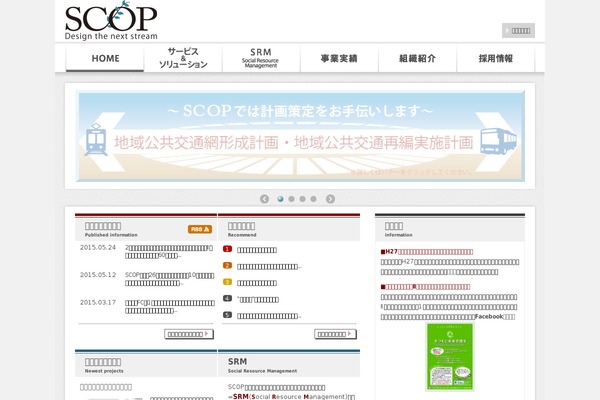
Task: Open recommended item number 3
Action: (x=257, y=283)
